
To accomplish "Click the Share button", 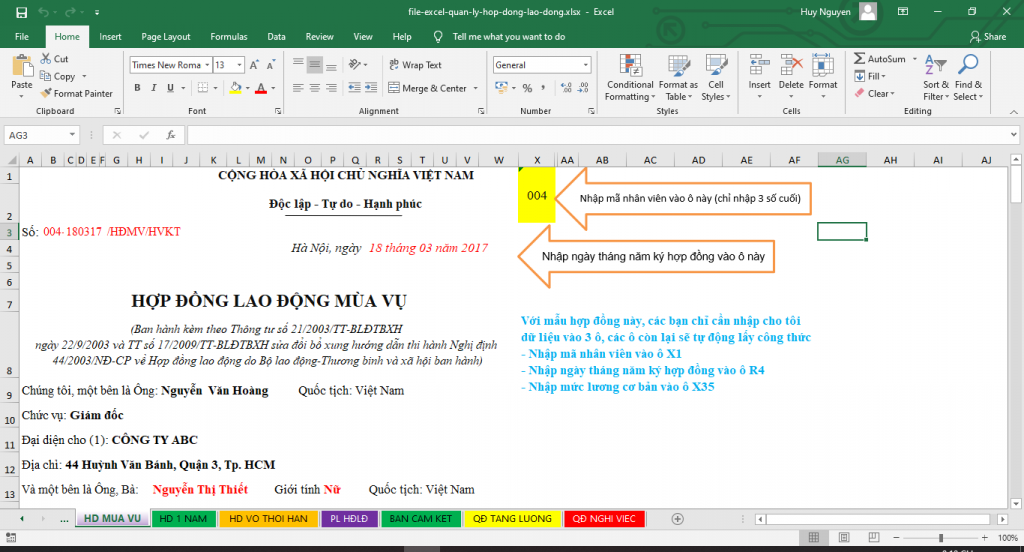I will 987,36.
